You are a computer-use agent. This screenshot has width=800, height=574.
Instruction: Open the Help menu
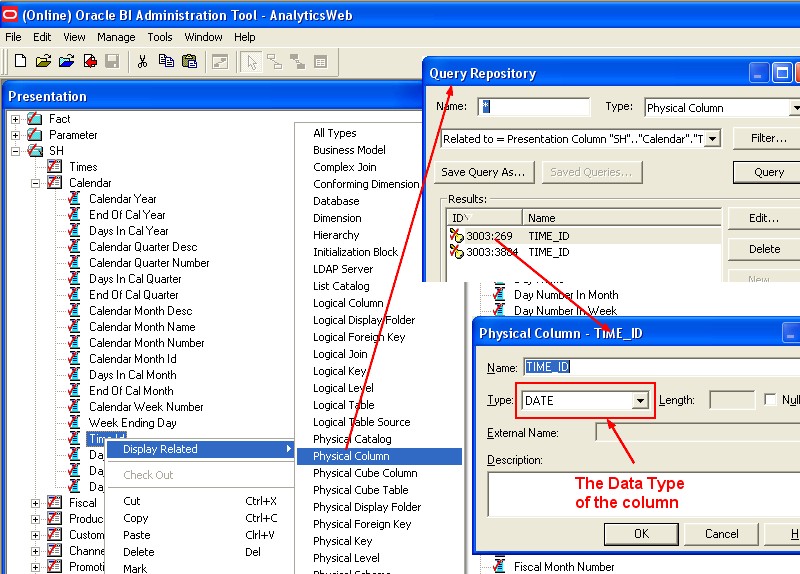coord(244,37)
